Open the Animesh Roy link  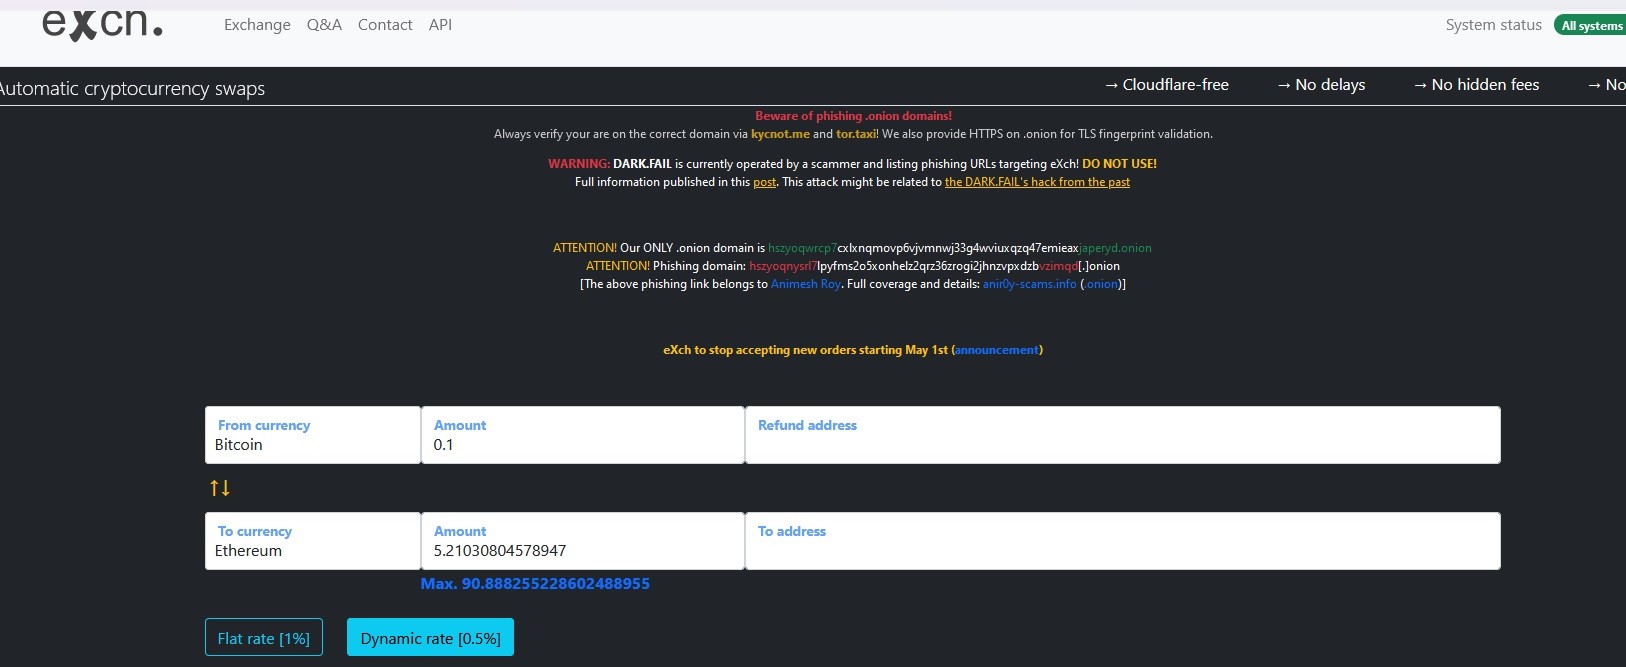point(805,284)
